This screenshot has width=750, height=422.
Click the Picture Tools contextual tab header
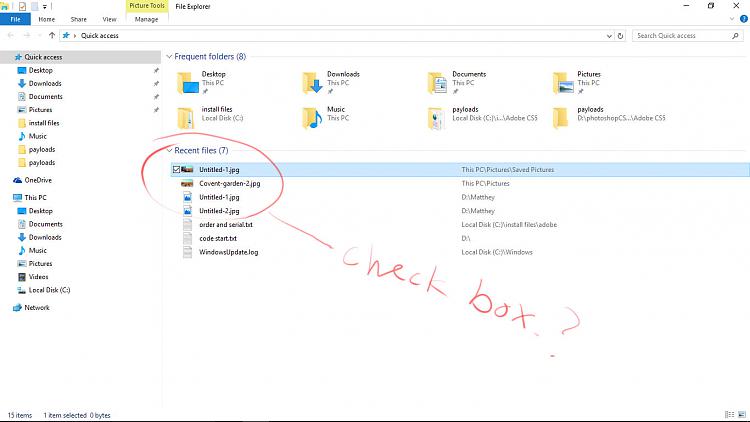click(x=147, y=6)
